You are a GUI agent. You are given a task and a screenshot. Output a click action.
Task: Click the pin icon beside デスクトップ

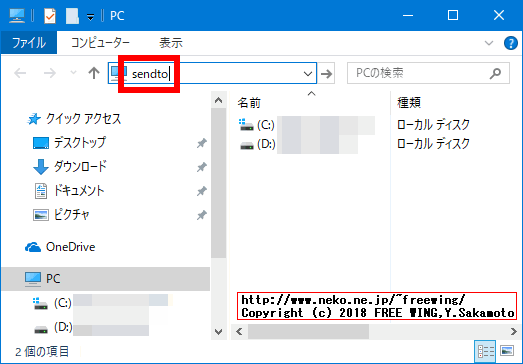pos(201,143)
